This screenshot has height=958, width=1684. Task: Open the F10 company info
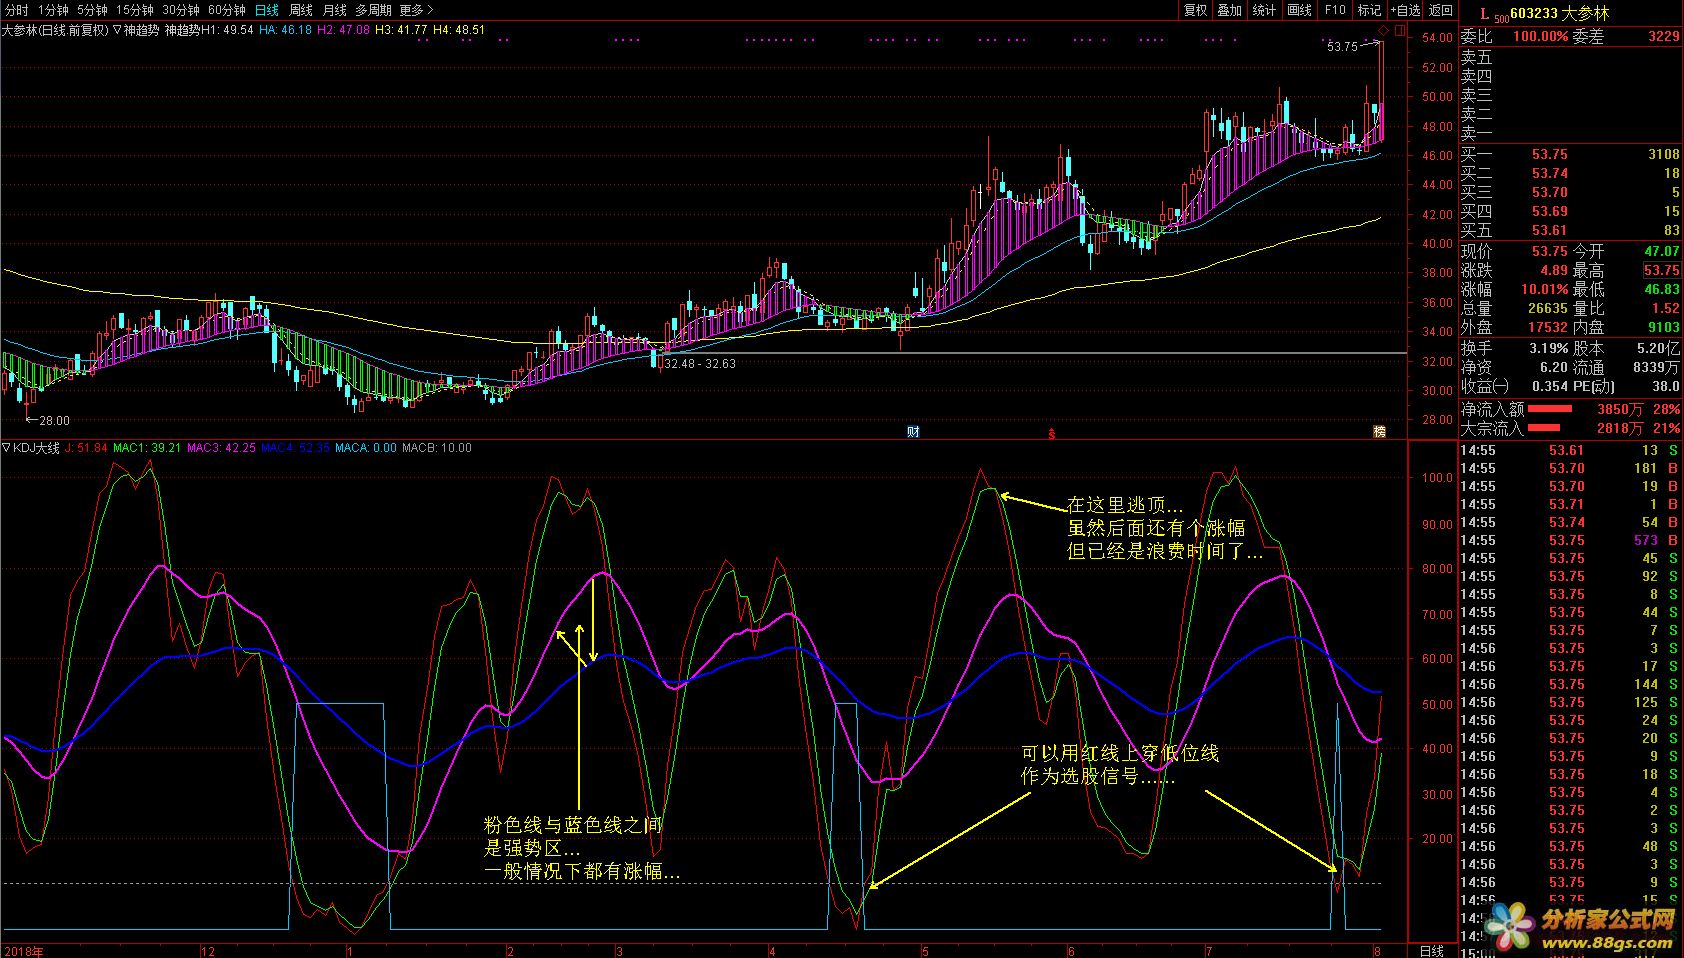click(x=1335, y=10)
